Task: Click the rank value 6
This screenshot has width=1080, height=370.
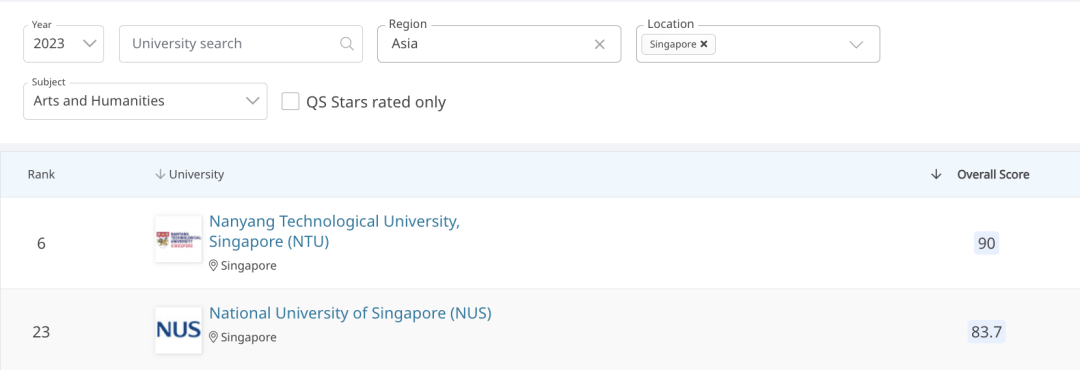Action: point(41,243)
